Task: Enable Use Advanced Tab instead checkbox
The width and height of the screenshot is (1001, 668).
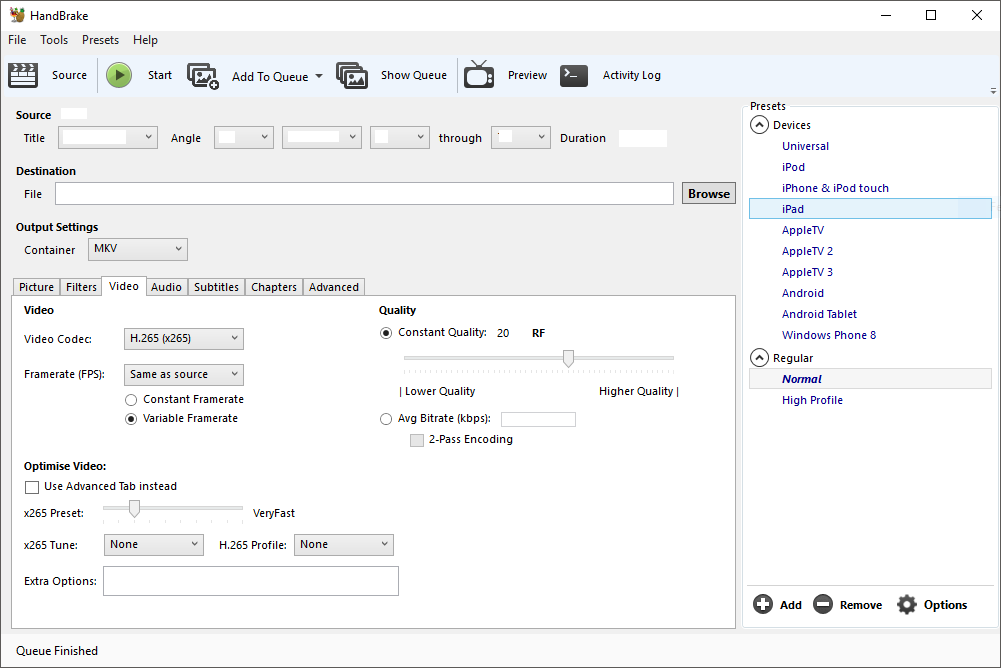Action: 32,487
